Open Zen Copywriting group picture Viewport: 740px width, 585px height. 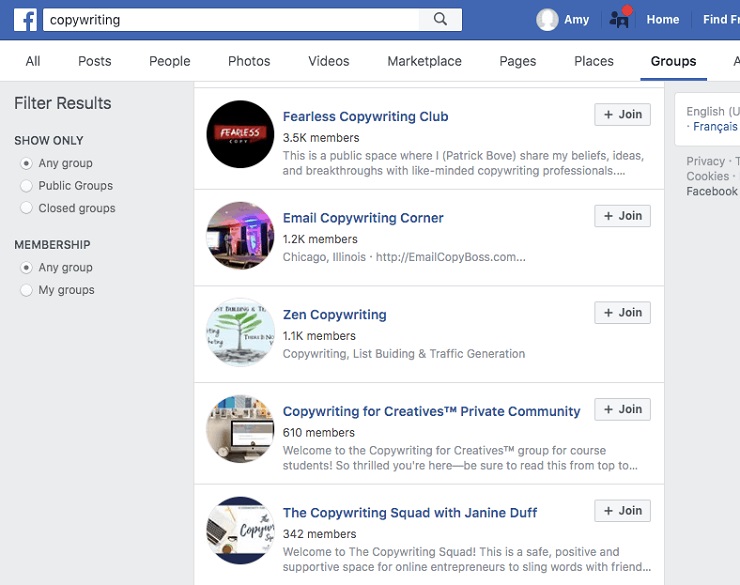coord(240,332)
